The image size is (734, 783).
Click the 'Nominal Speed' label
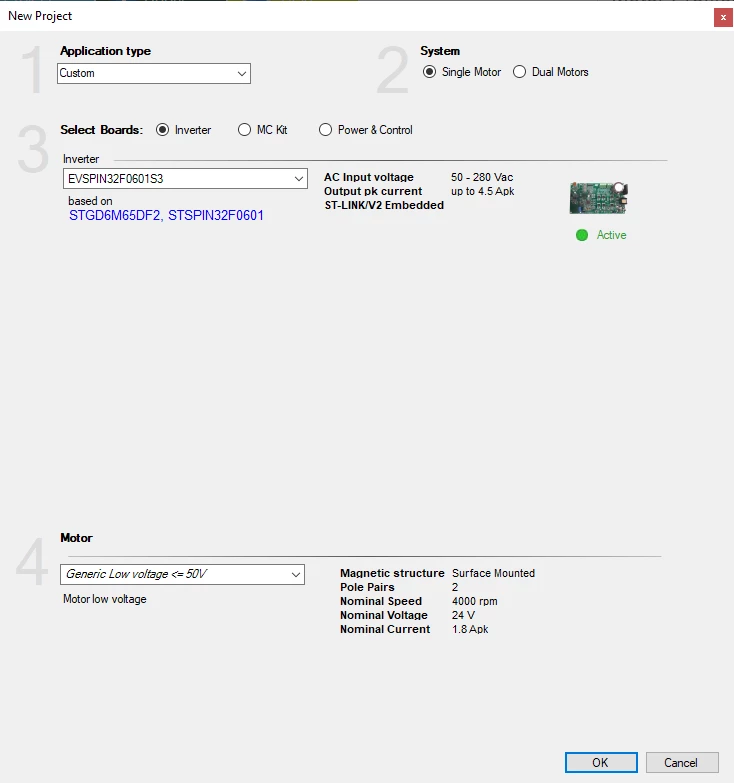[381, 601]
